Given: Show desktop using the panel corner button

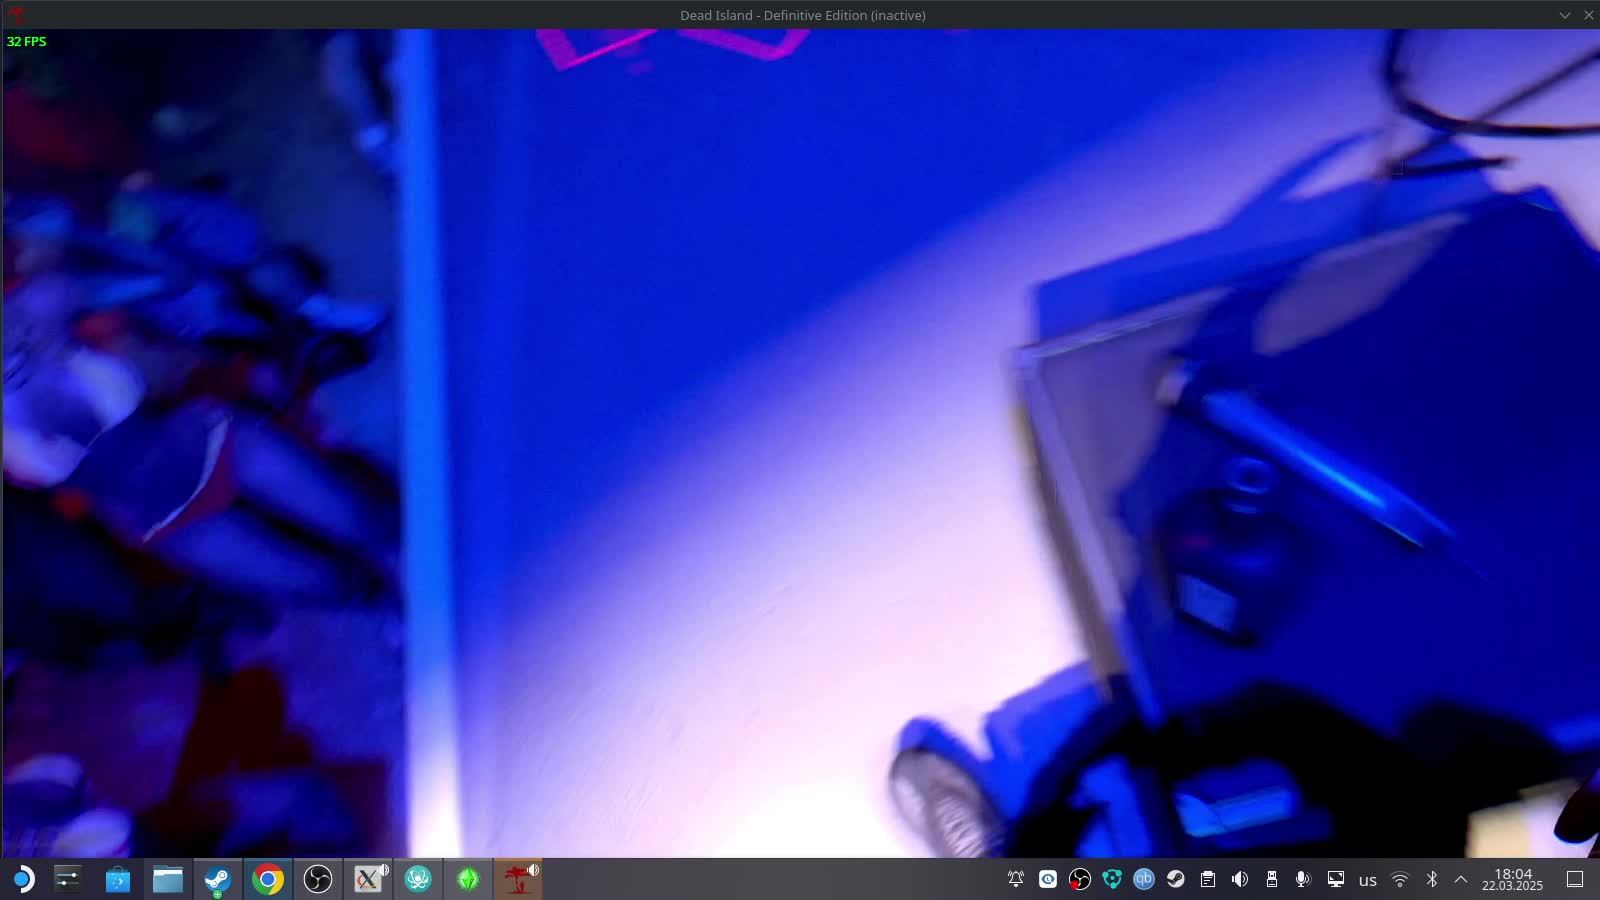Looking at the screenshot, I should [x=1575, y=880].
